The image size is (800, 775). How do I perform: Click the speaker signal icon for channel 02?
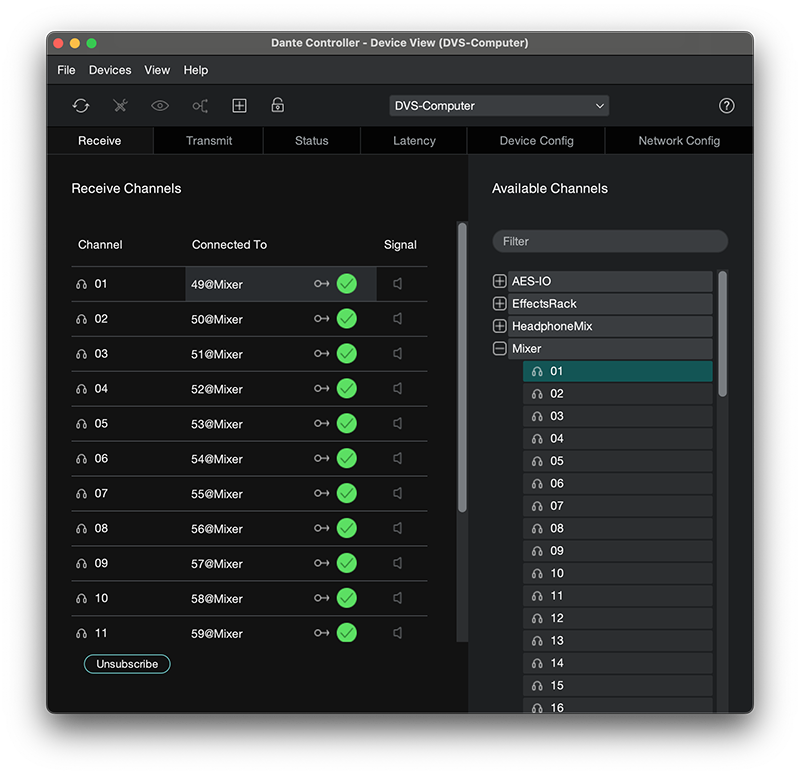pos(398,319)
